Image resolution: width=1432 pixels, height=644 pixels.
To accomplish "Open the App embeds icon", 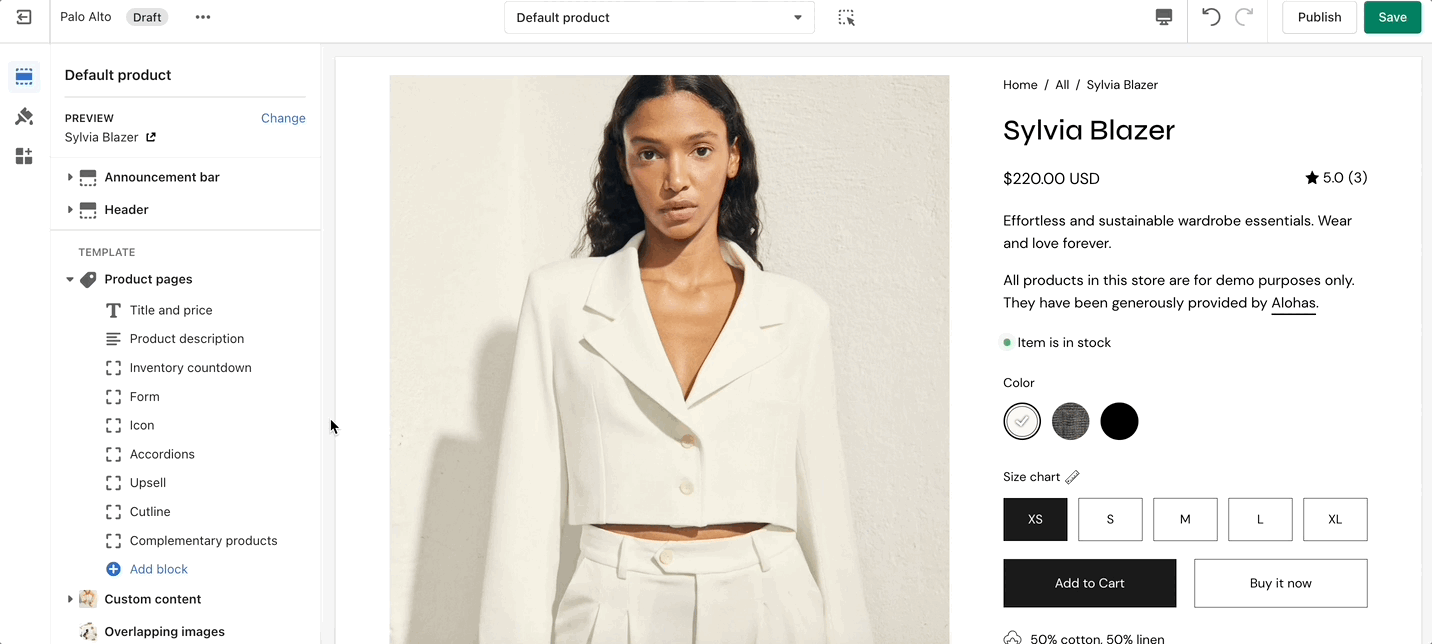I will pos(24,156).
